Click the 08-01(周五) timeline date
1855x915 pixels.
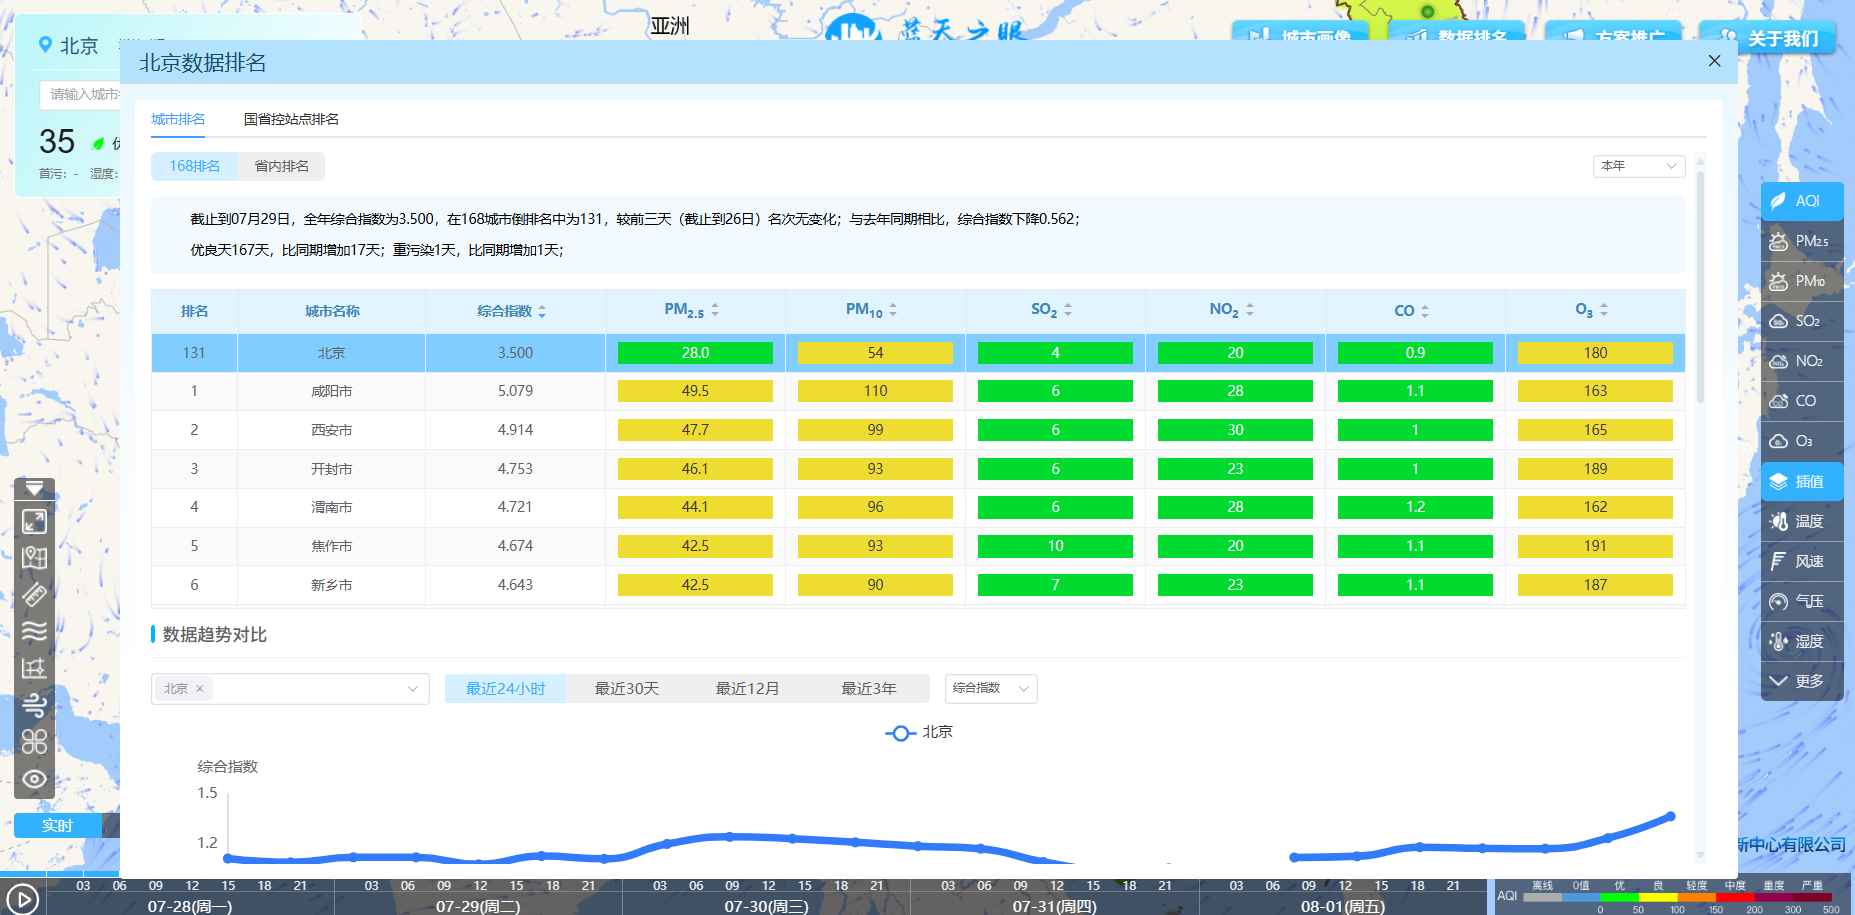(1342, 906)
